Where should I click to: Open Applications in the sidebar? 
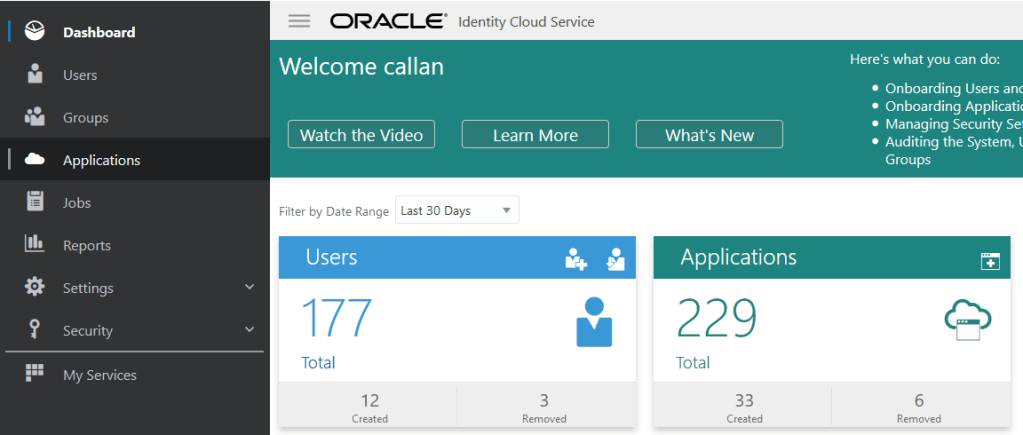click(101, 160)
